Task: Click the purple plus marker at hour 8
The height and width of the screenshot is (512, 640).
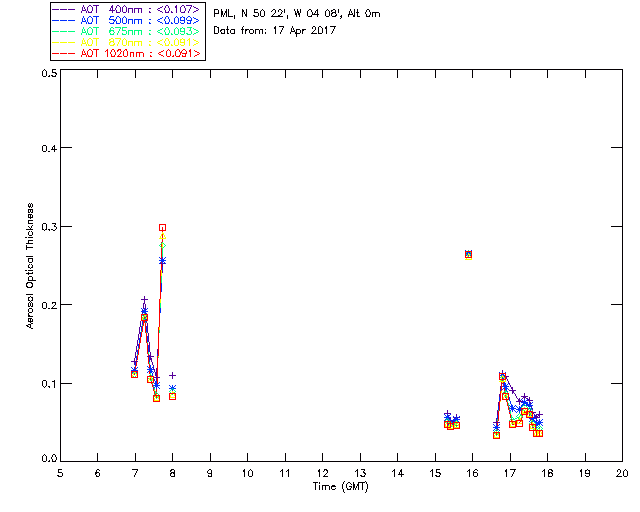Action: 173,375
